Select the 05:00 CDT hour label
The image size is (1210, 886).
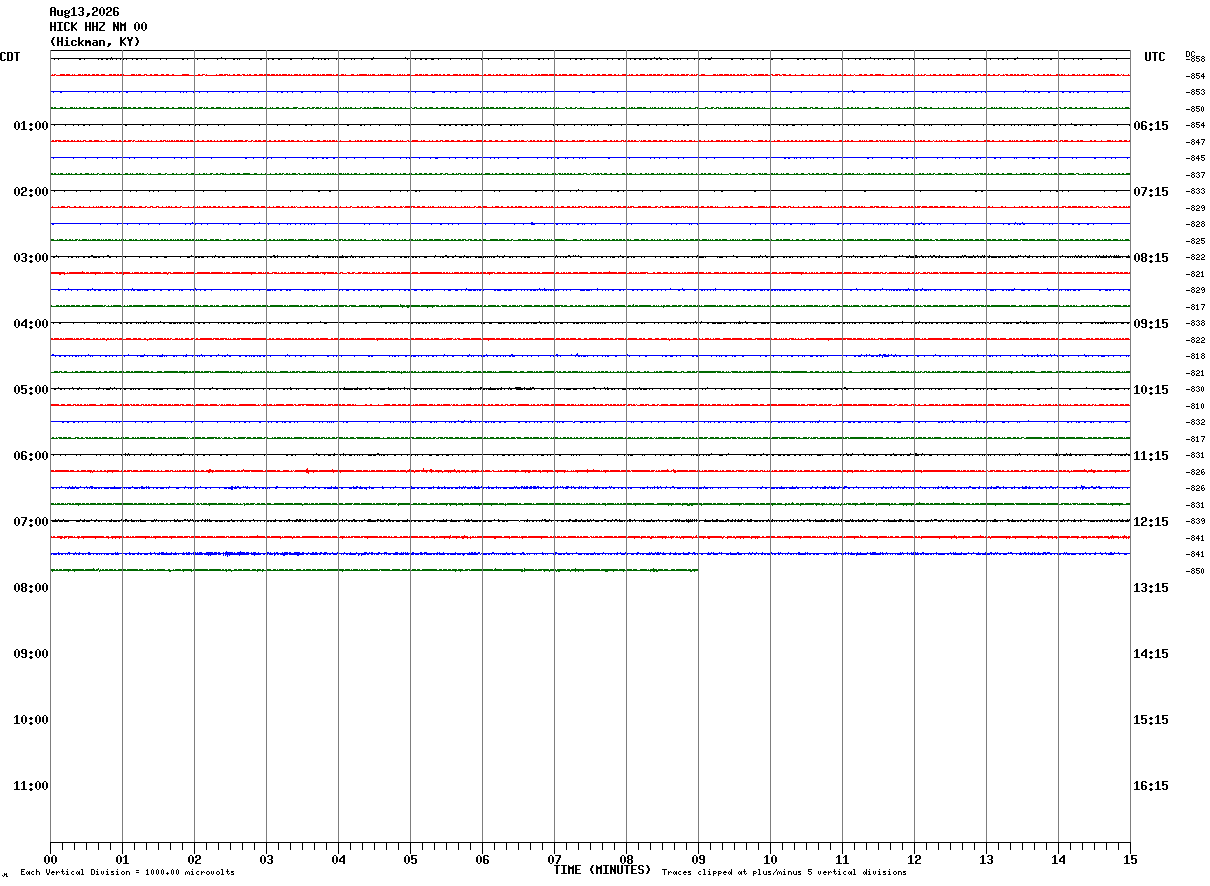[x=31, y=390]
